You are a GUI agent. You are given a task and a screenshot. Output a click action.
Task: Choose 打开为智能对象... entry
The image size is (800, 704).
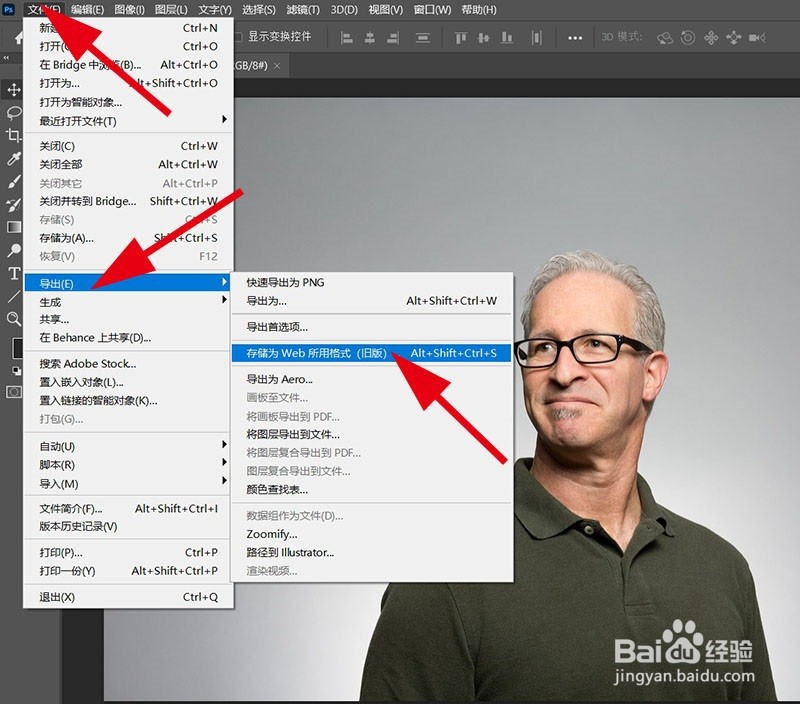coord(129,102)
